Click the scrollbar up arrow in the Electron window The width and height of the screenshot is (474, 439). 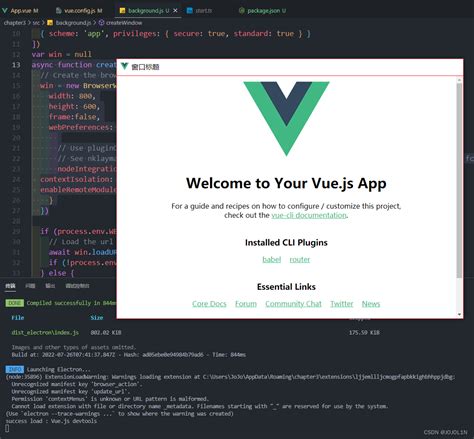(x=459, y=80)
